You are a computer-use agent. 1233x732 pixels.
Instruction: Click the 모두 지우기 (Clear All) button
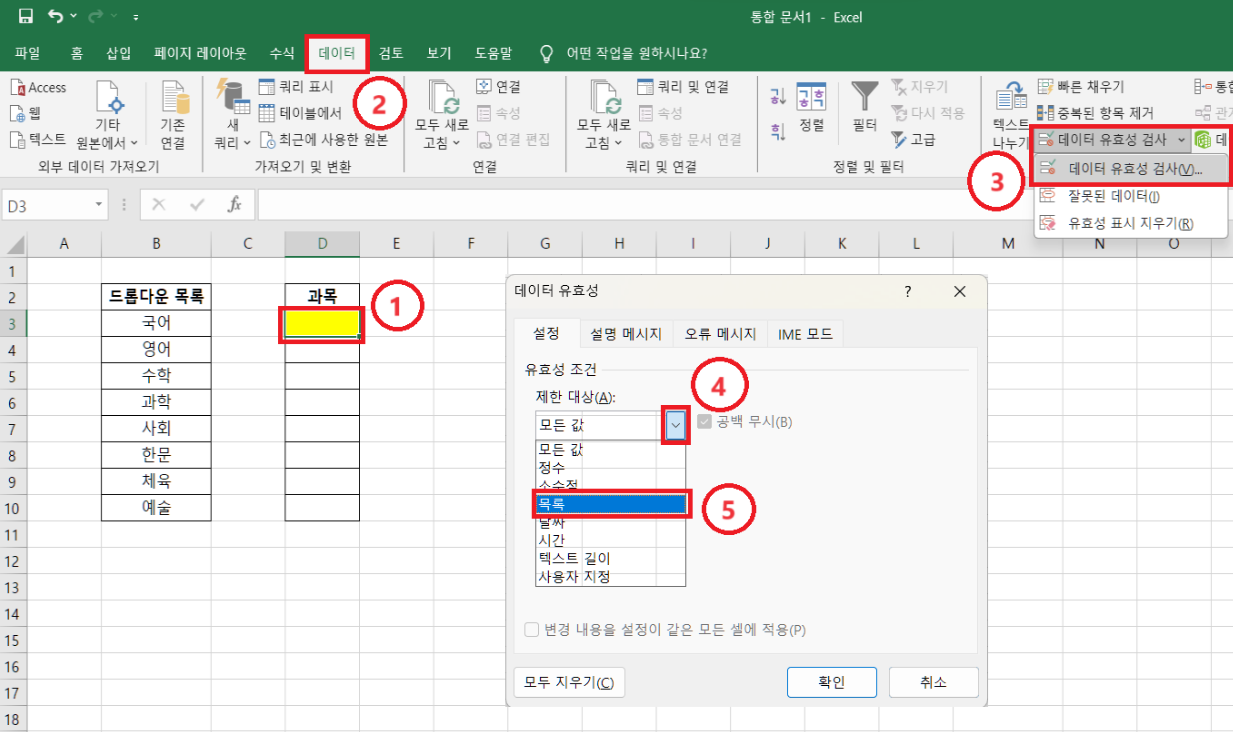(569, 682)
